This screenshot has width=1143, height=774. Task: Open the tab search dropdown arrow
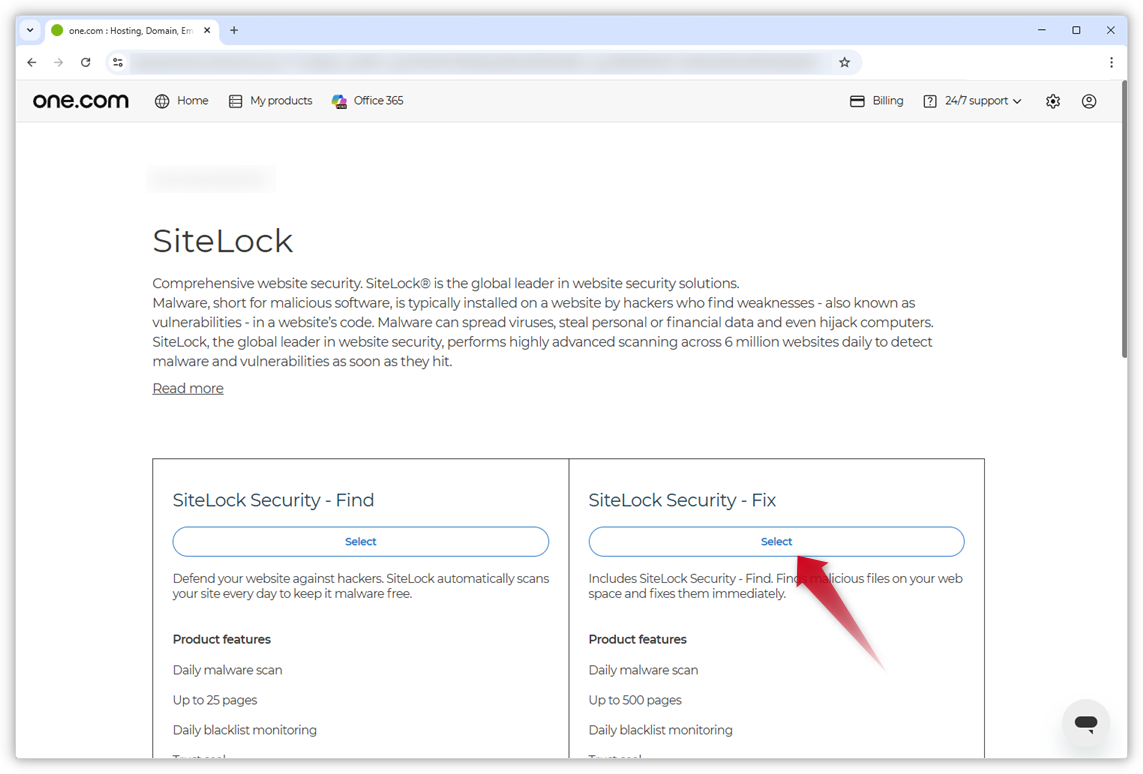point(30,30)
